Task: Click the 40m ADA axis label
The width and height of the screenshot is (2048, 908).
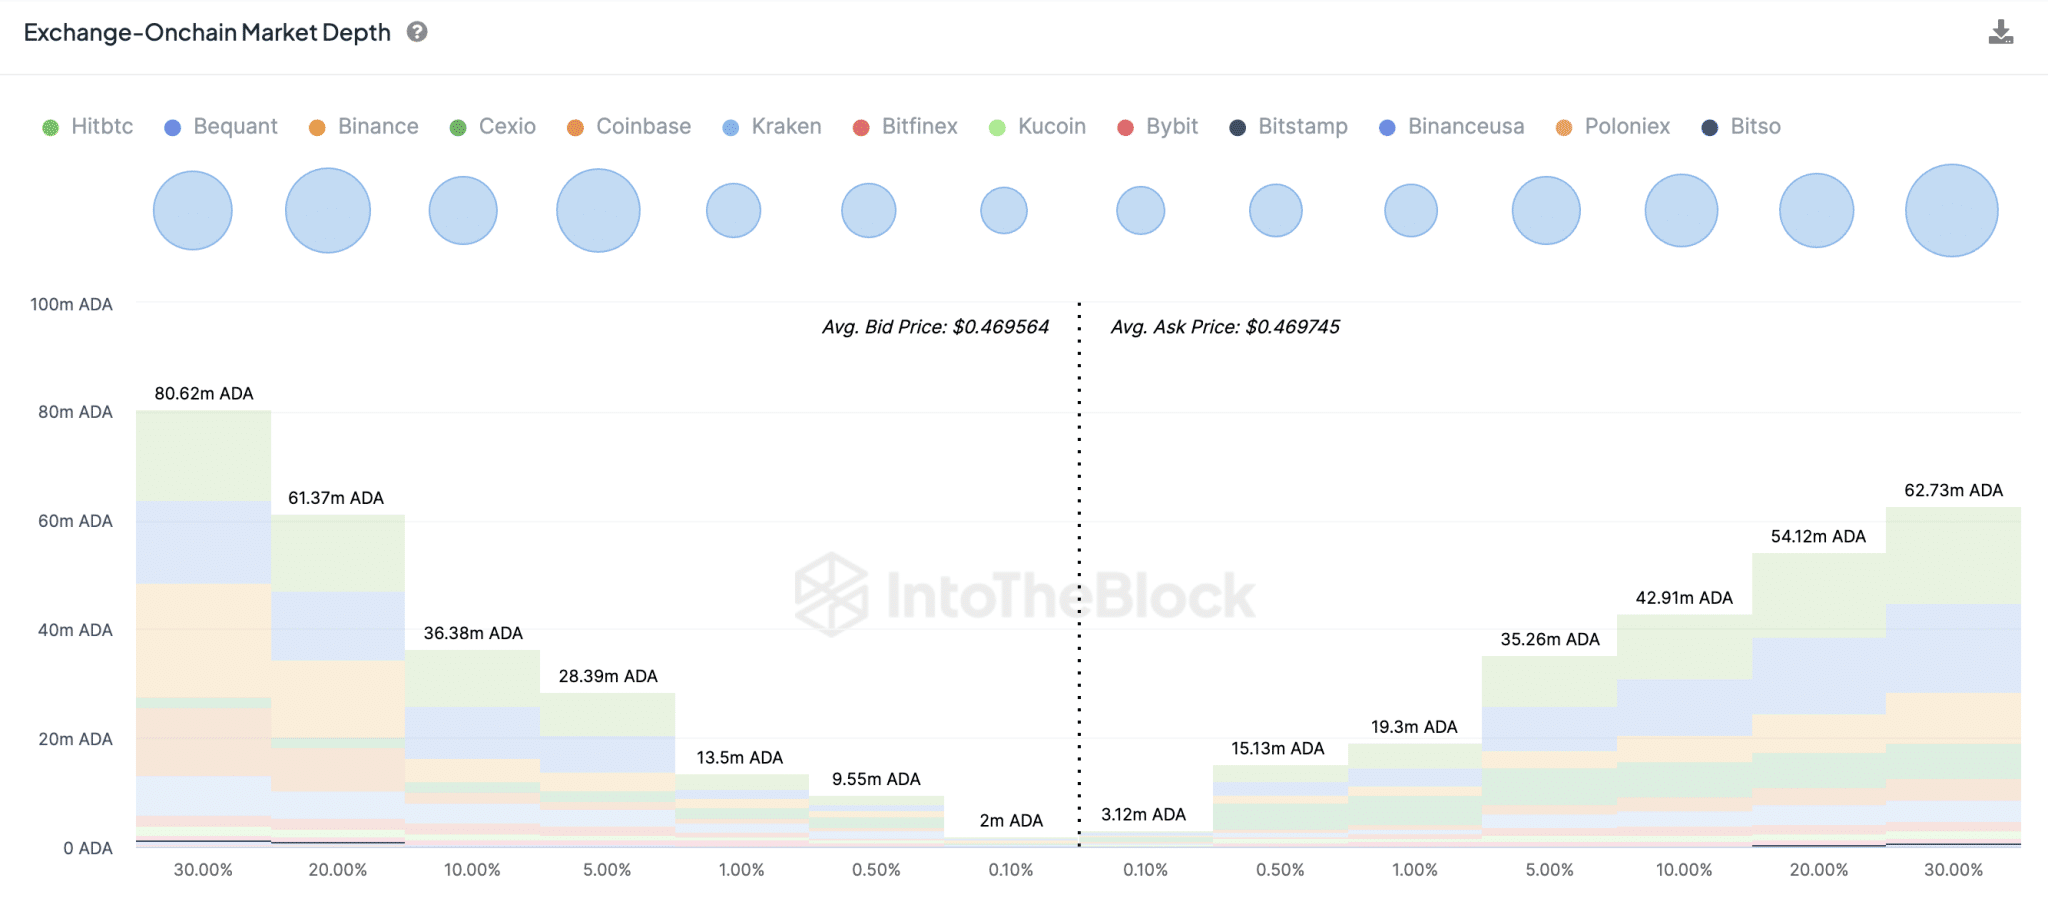Action: [75, 630]
